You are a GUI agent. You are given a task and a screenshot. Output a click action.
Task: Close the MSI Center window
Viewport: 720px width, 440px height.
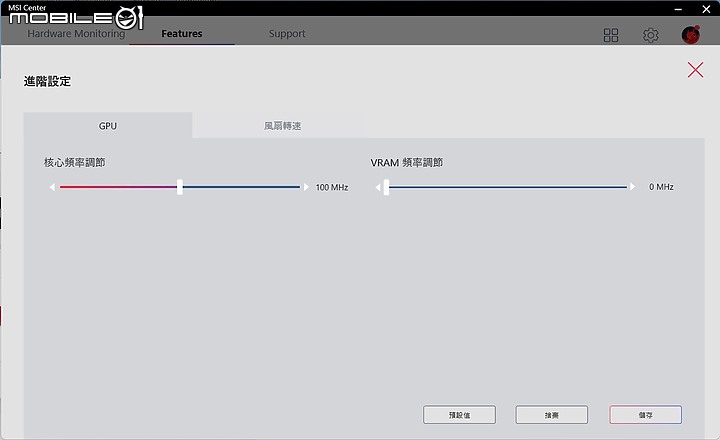click(706, 9)
